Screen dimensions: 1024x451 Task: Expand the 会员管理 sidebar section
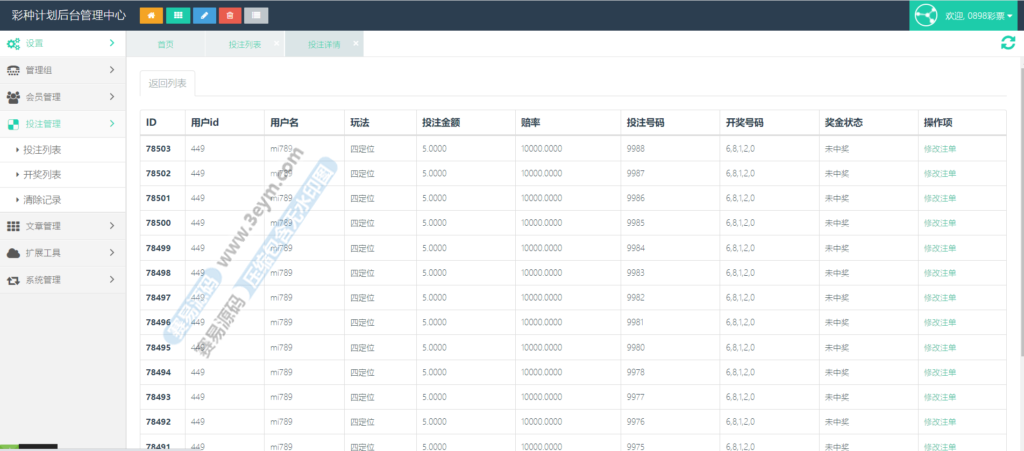point(62,97)
